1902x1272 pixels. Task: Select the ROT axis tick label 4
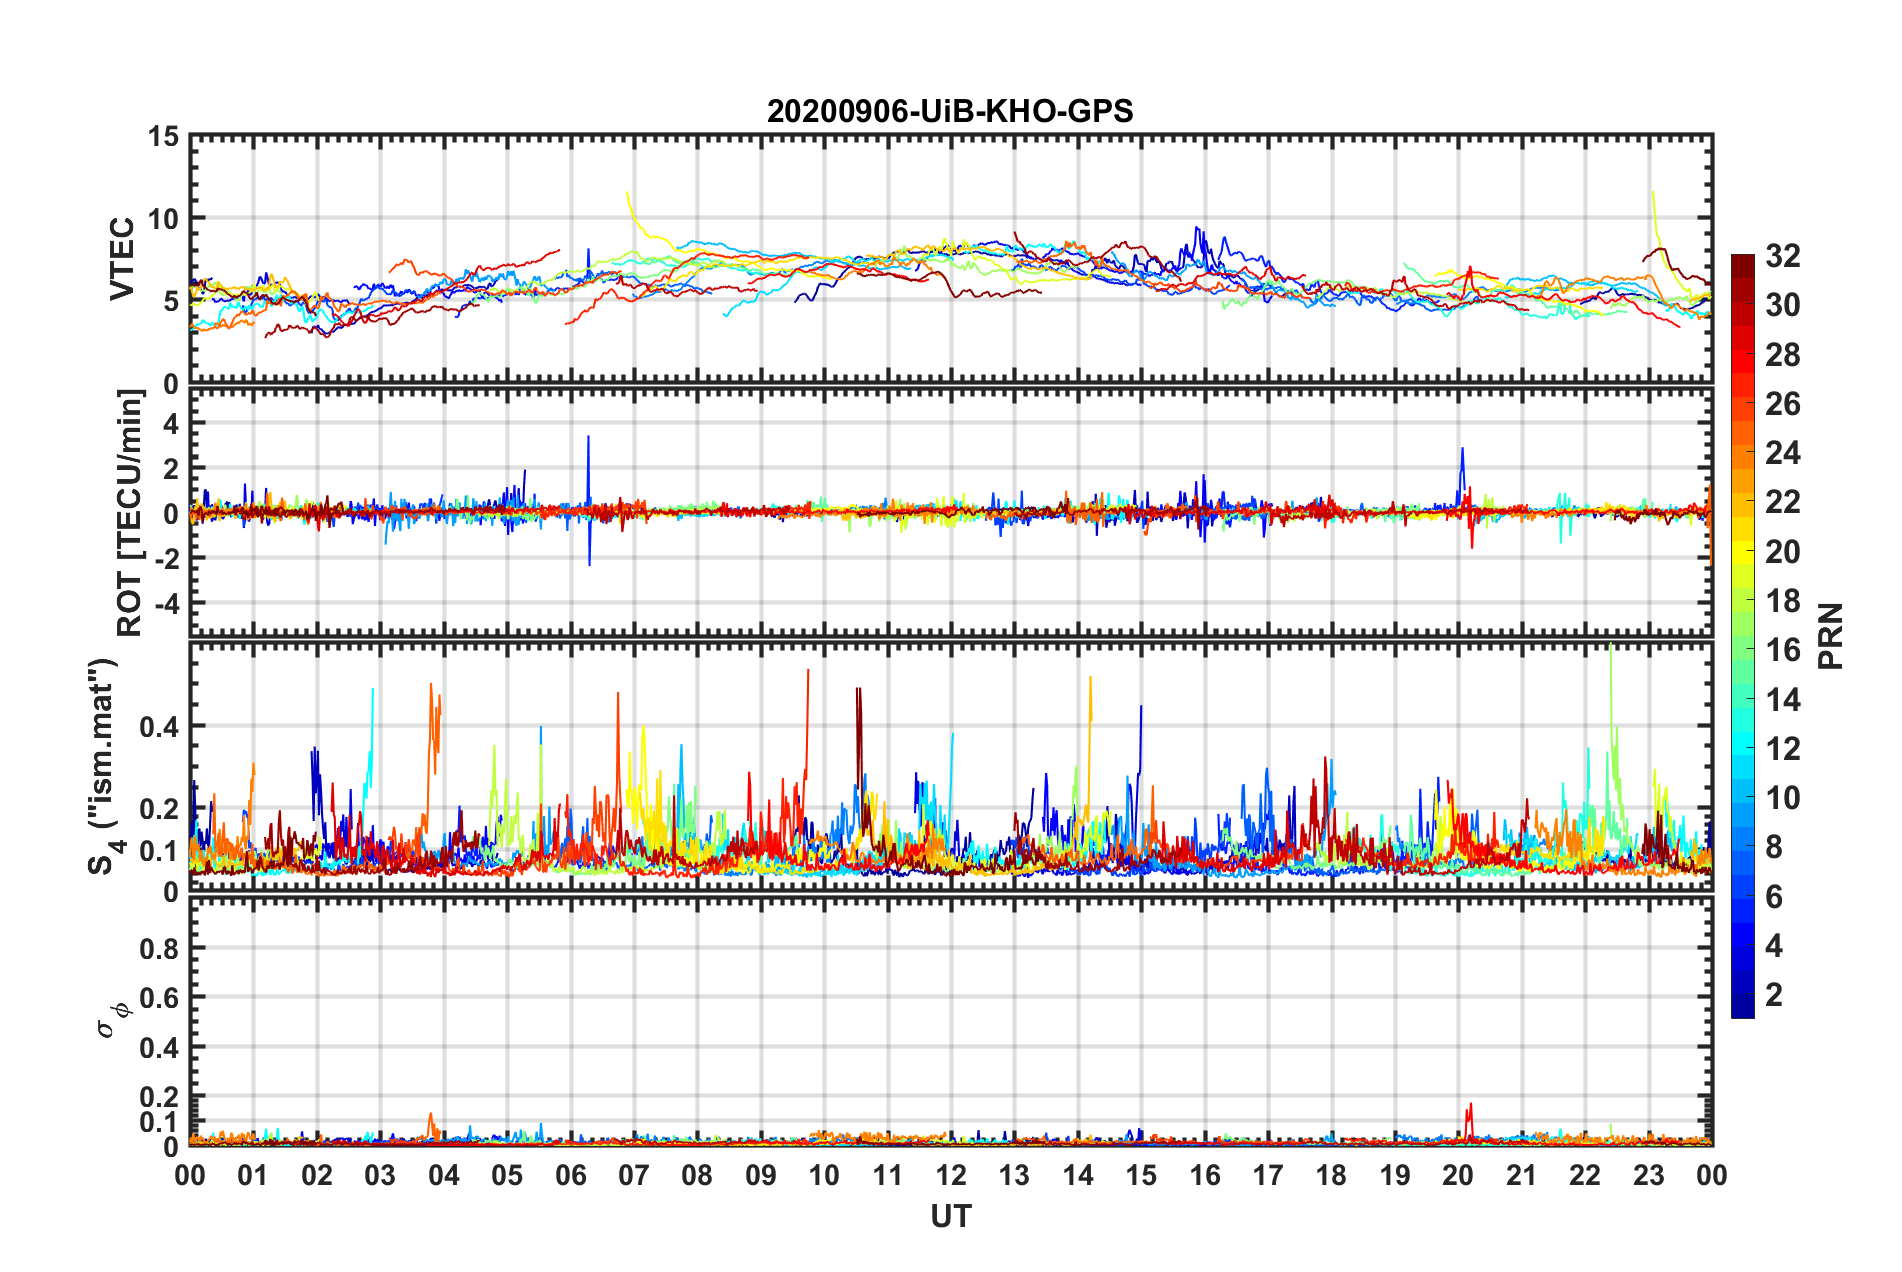pos(172,424)
